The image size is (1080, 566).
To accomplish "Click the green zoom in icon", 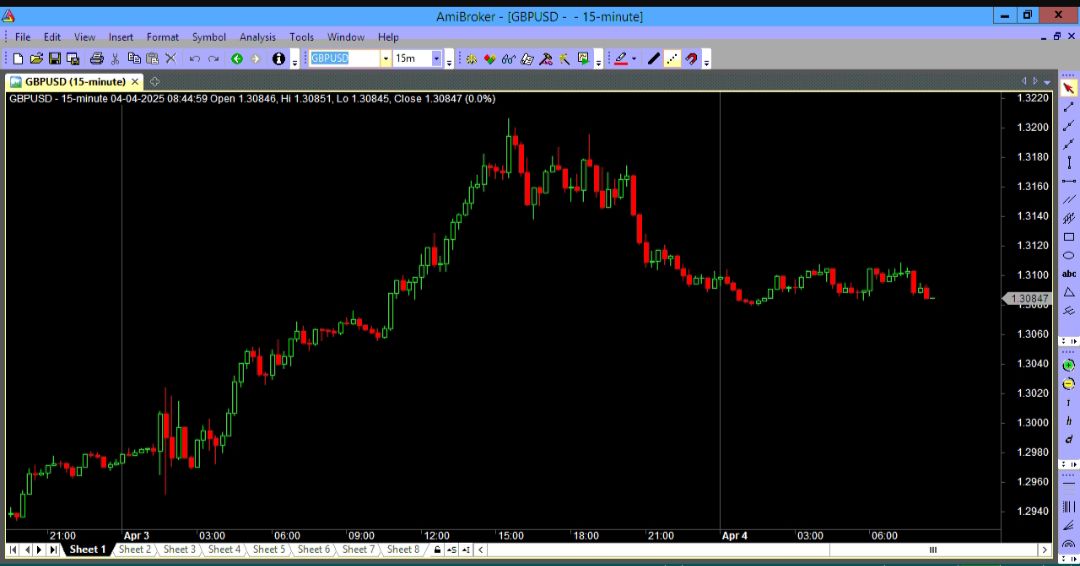I will [x=1068, y=366].
